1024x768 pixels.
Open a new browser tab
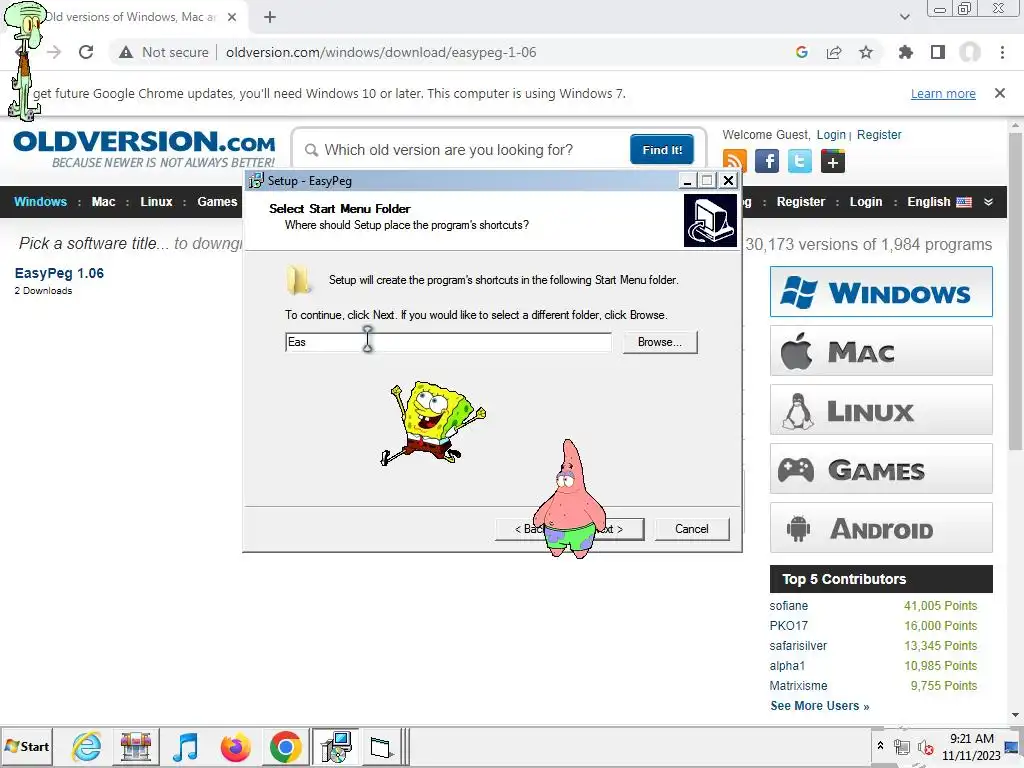[270, 17]
